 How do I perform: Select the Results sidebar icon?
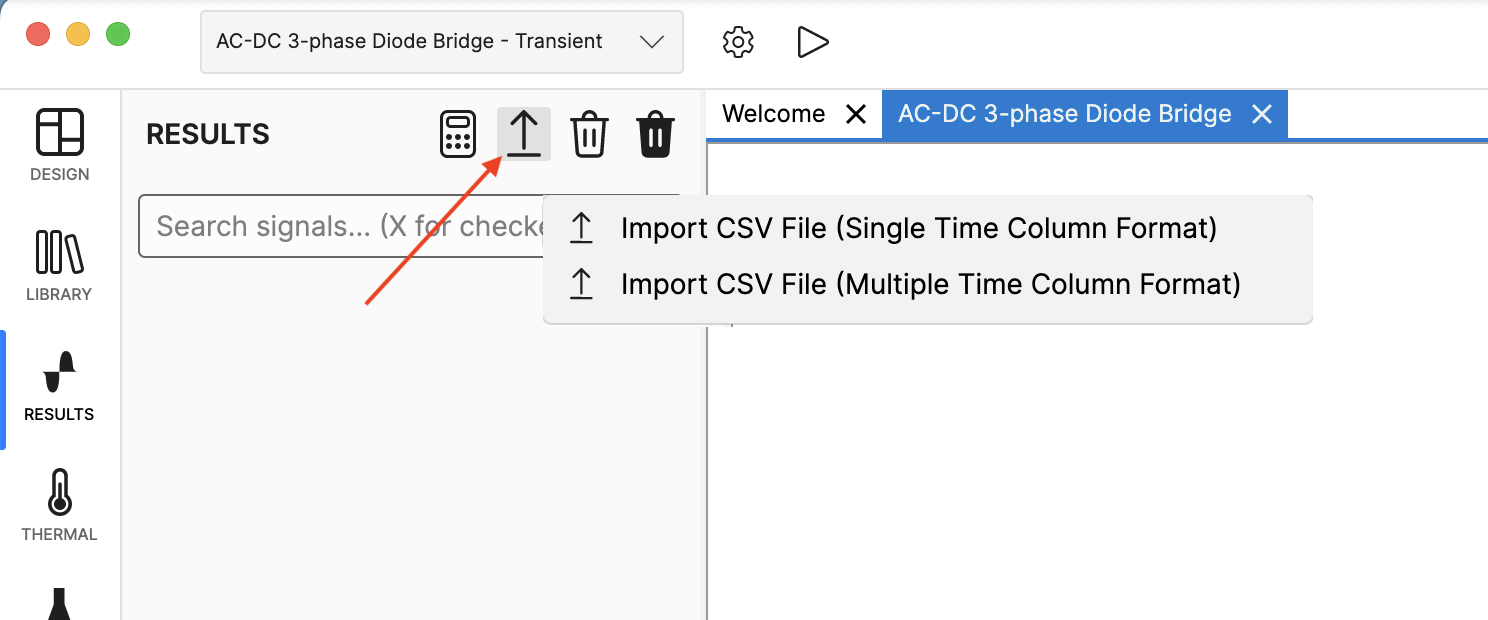click(x=59, y=385)
